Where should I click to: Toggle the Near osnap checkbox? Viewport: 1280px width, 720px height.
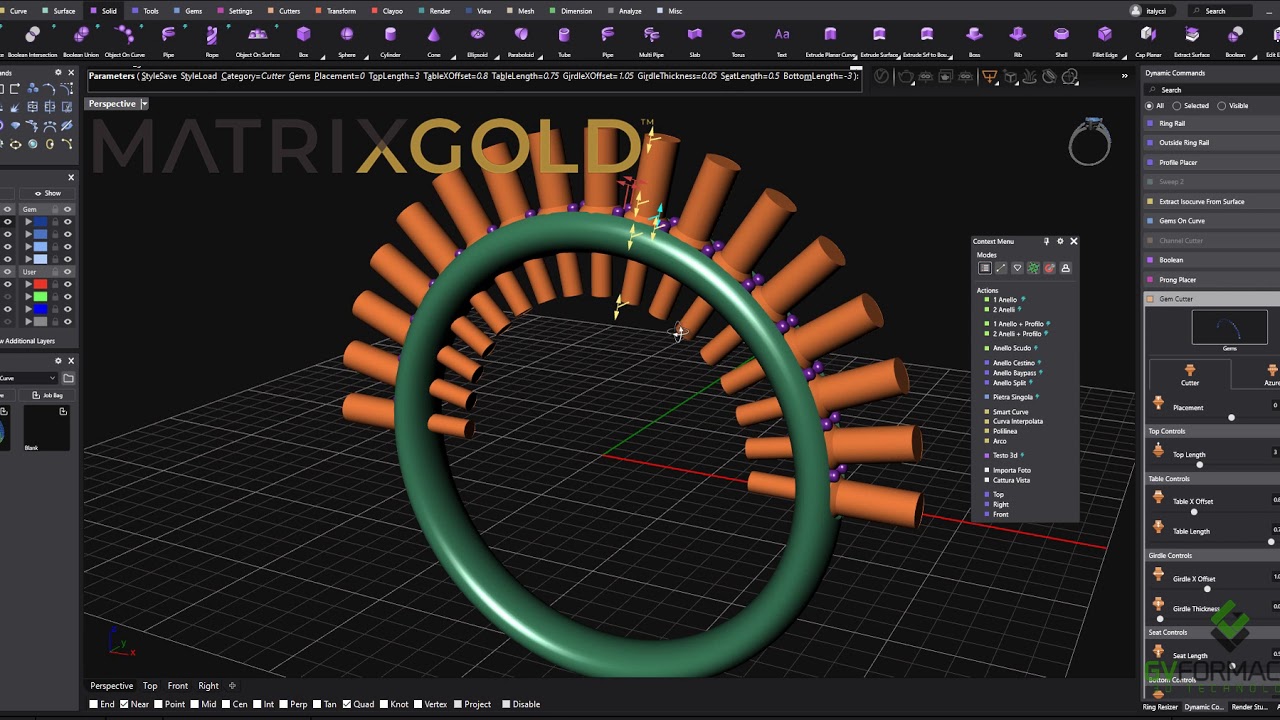[x=124, y=704]
